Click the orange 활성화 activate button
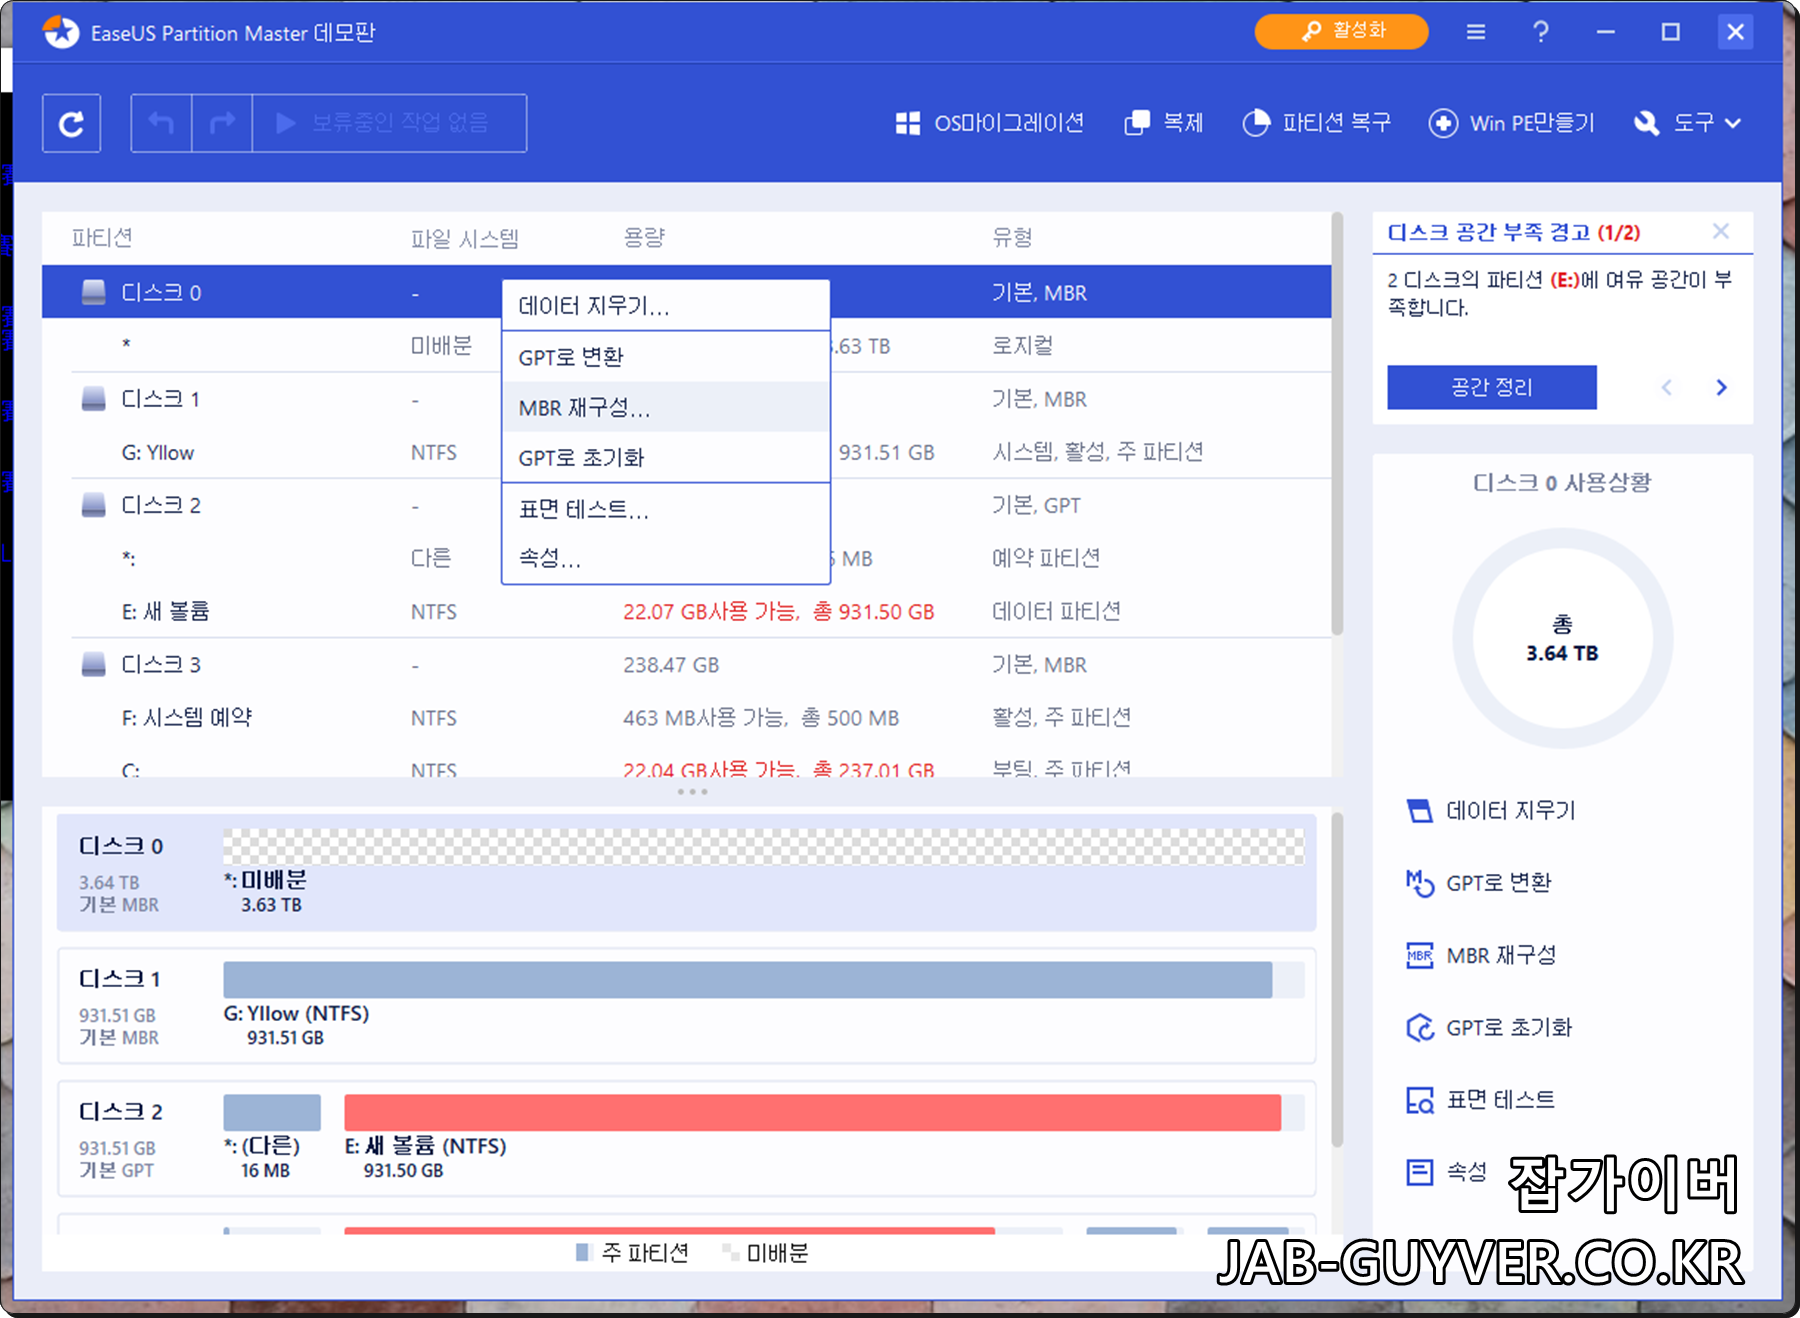1800x1318 pixels. coord(1341,31)
